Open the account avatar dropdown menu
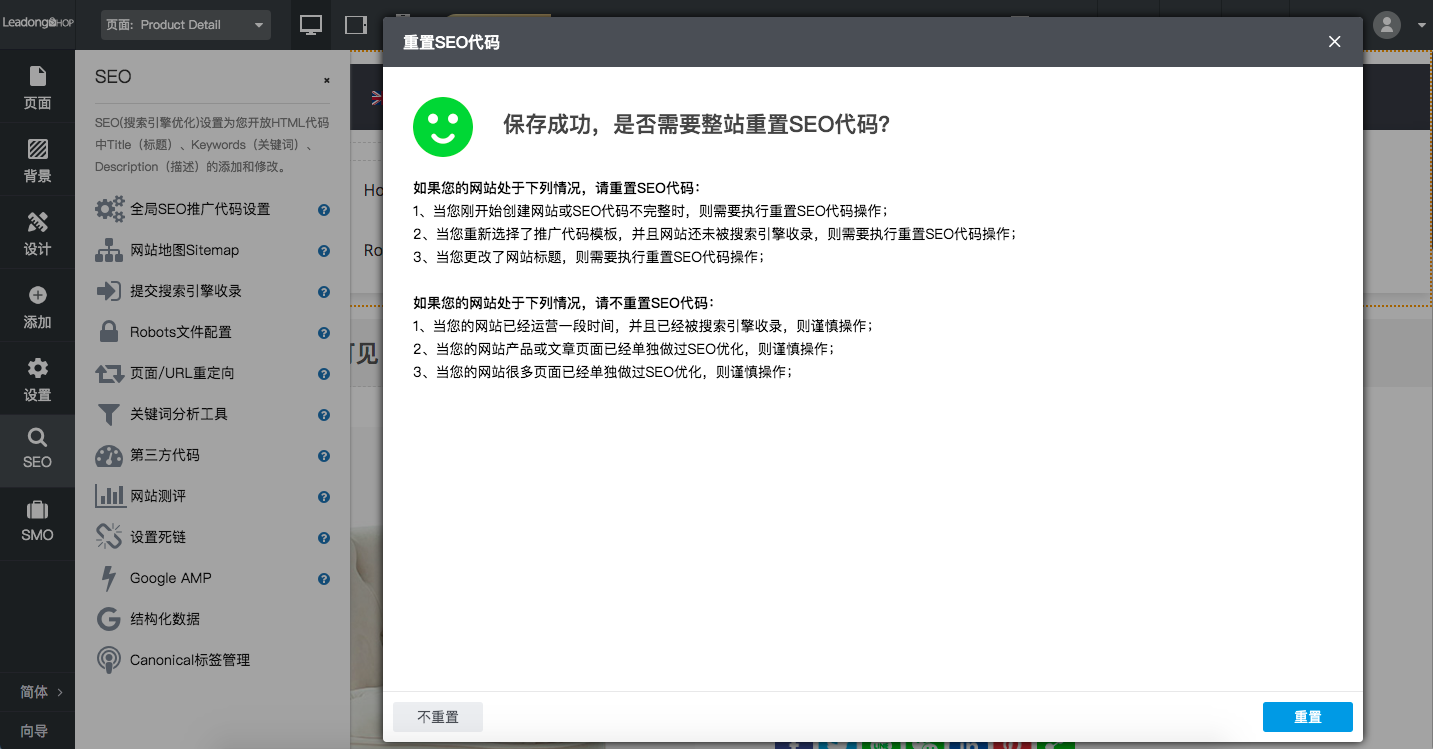 coord(1386,24)
